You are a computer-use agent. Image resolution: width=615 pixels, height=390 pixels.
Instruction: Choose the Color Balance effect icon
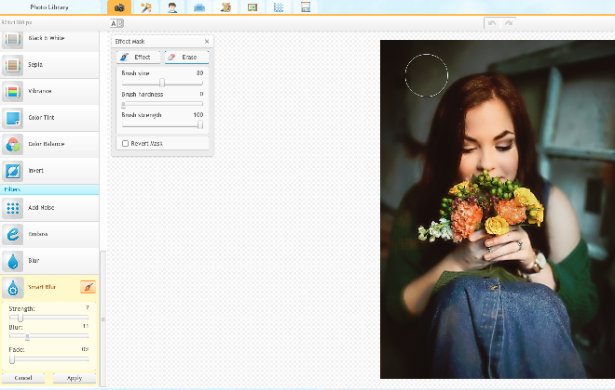click(x=13, y=144)
